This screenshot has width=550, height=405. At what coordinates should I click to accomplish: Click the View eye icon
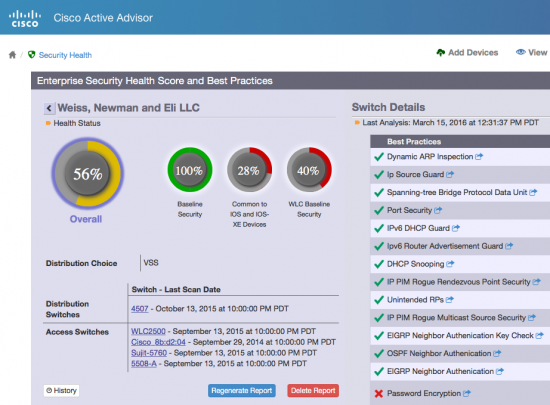(521, 52)
